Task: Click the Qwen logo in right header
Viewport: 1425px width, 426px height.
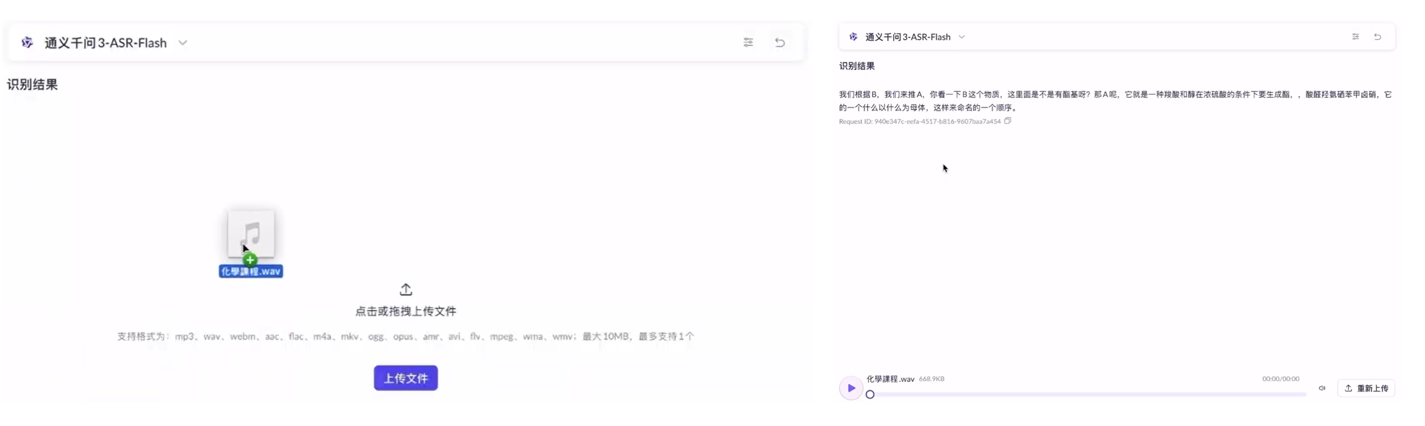Action: (x=853, y=37)
